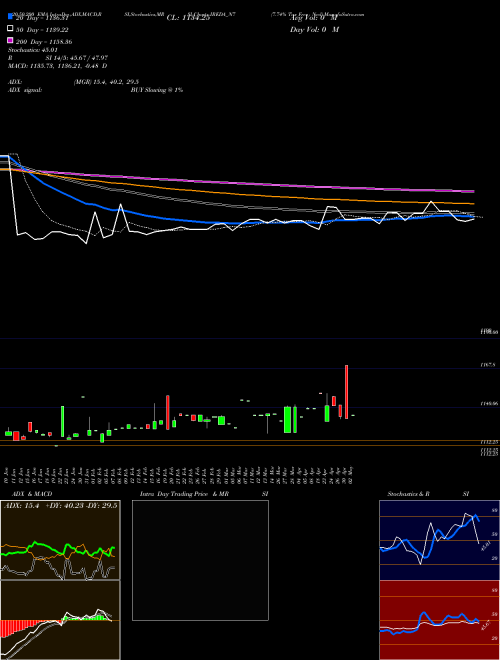Click the 1167.5 price axis label
Screen dimensions: 500x660
click(x=489, y=365)
